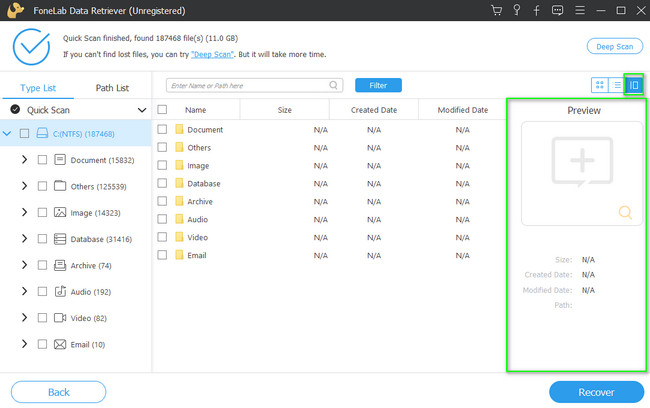The width and height of the screenshot is (650, 408).
Task: Click the register key icon
Action: tap(517, 10)
